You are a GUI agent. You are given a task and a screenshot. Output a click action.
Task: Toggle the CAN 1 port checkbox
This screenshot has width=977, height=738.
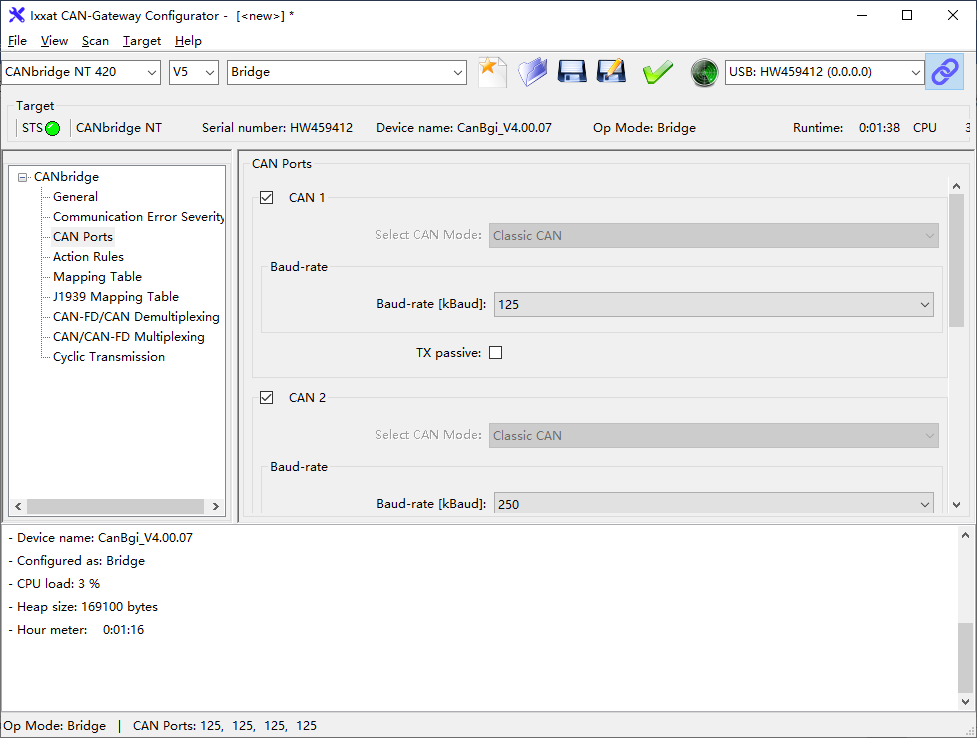[267, 198]
